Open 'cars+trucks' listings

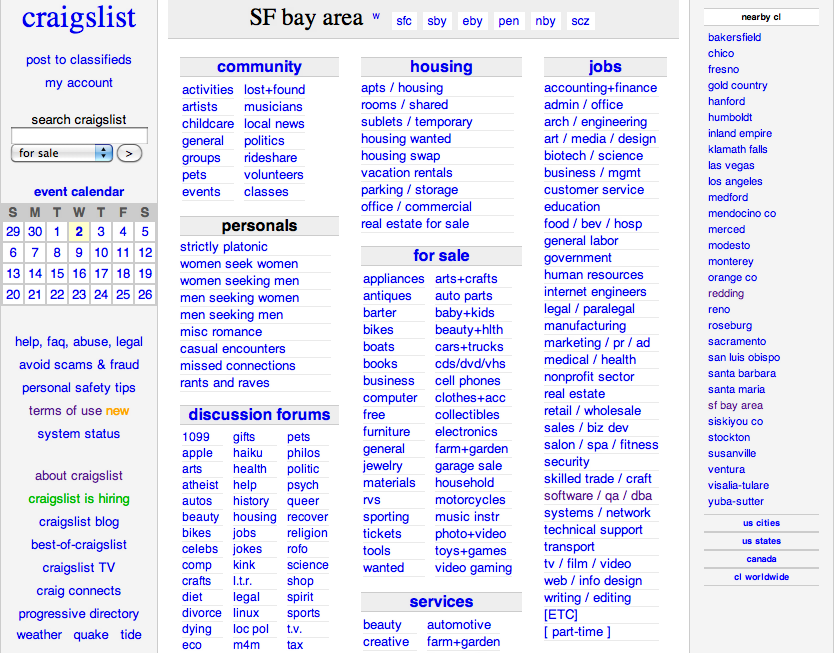469,347
